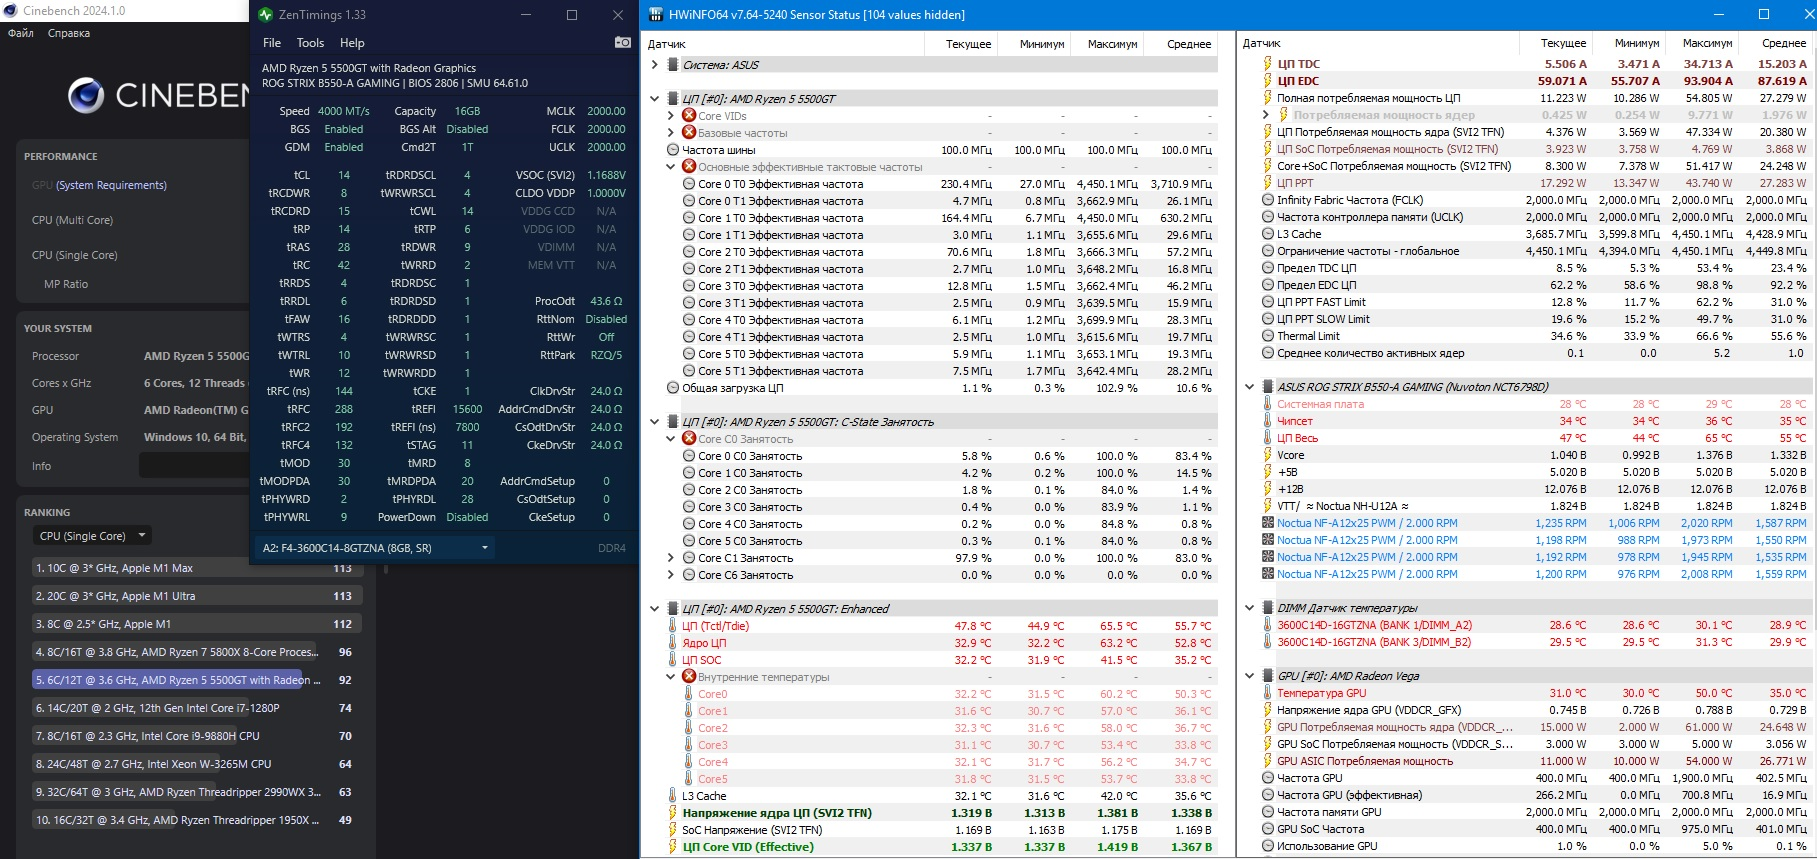Click the Cinebench title bar app icon

(11, 11)
